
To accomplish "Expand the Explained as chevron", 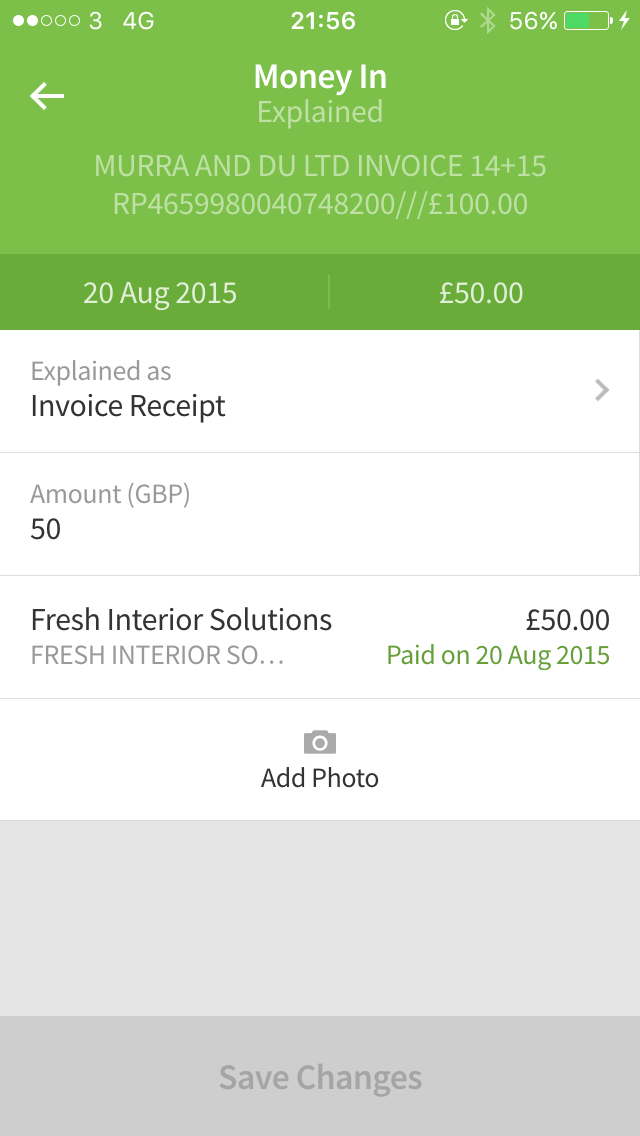I will pos(602,390).
